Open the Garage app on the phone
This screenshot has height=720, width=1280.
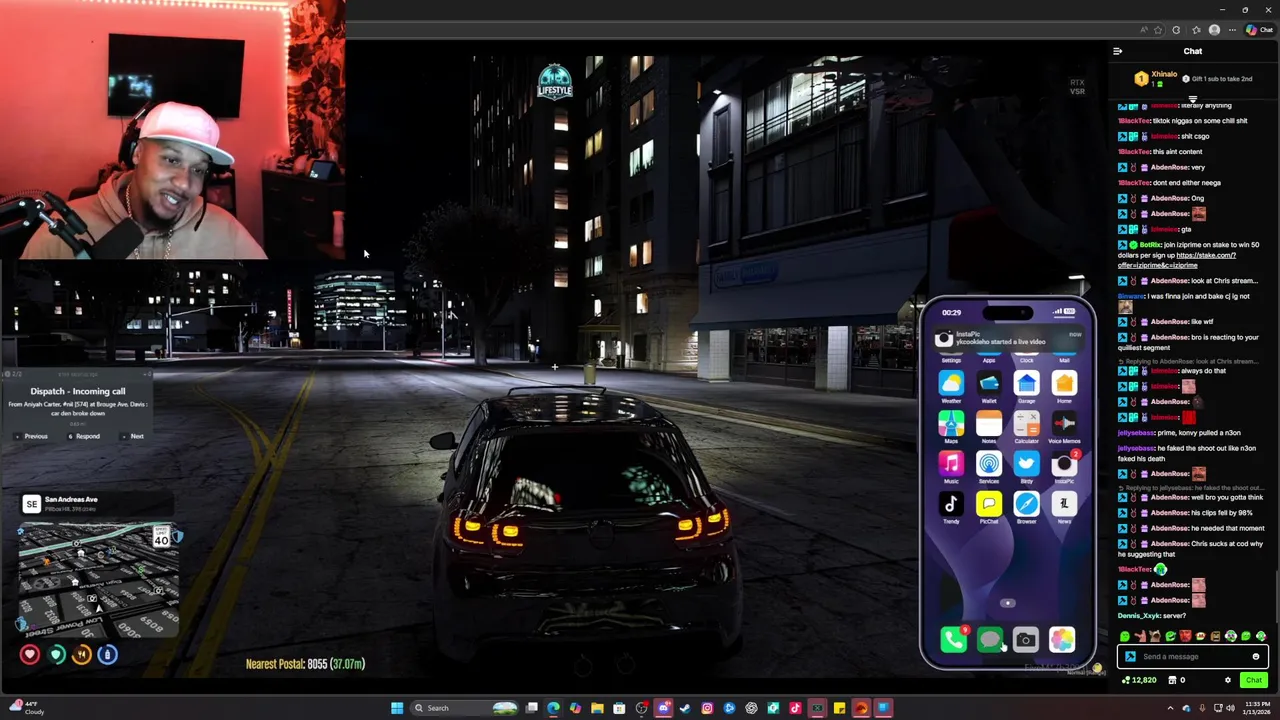[1026, 384]
